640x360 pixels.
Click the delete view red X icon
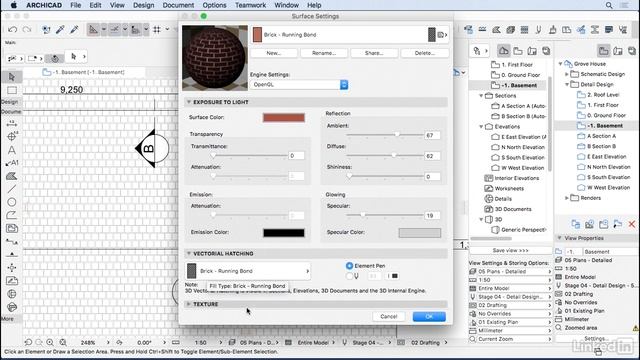click(631, 224)
